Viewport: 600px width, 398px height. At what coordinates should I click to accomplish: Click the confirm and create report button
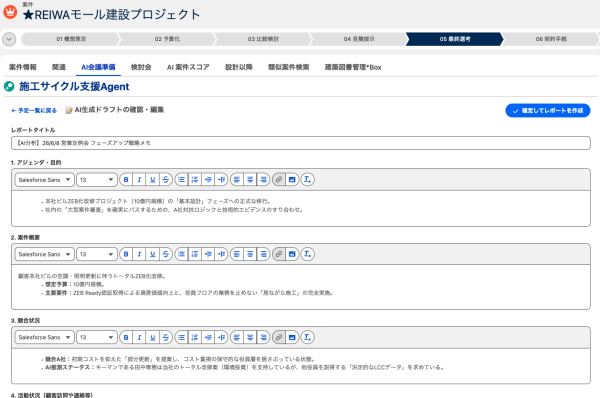click(548, 111)
